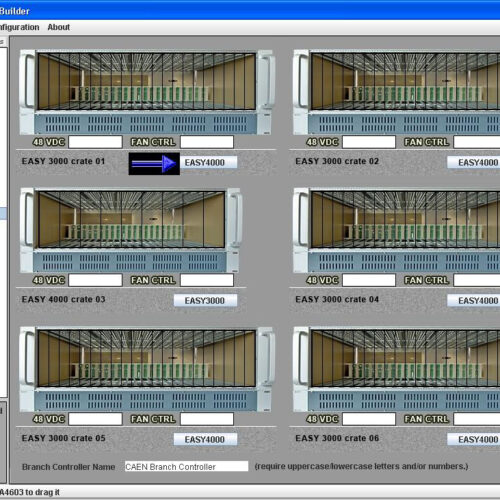
Task: Click the 'Branch Controller Name' label
Action: pos(68,467)
